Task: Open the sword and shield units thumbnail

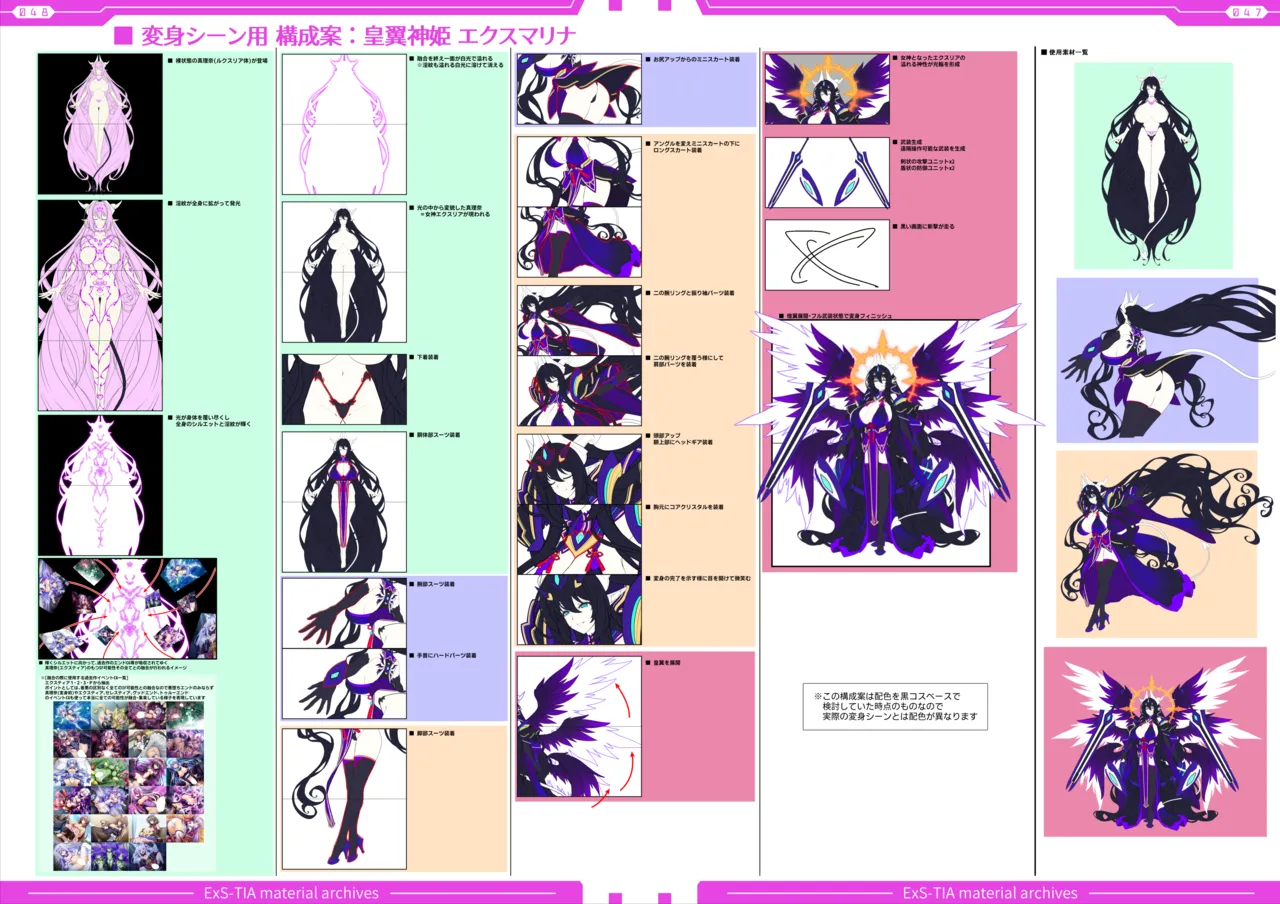Action: (827, 173)
